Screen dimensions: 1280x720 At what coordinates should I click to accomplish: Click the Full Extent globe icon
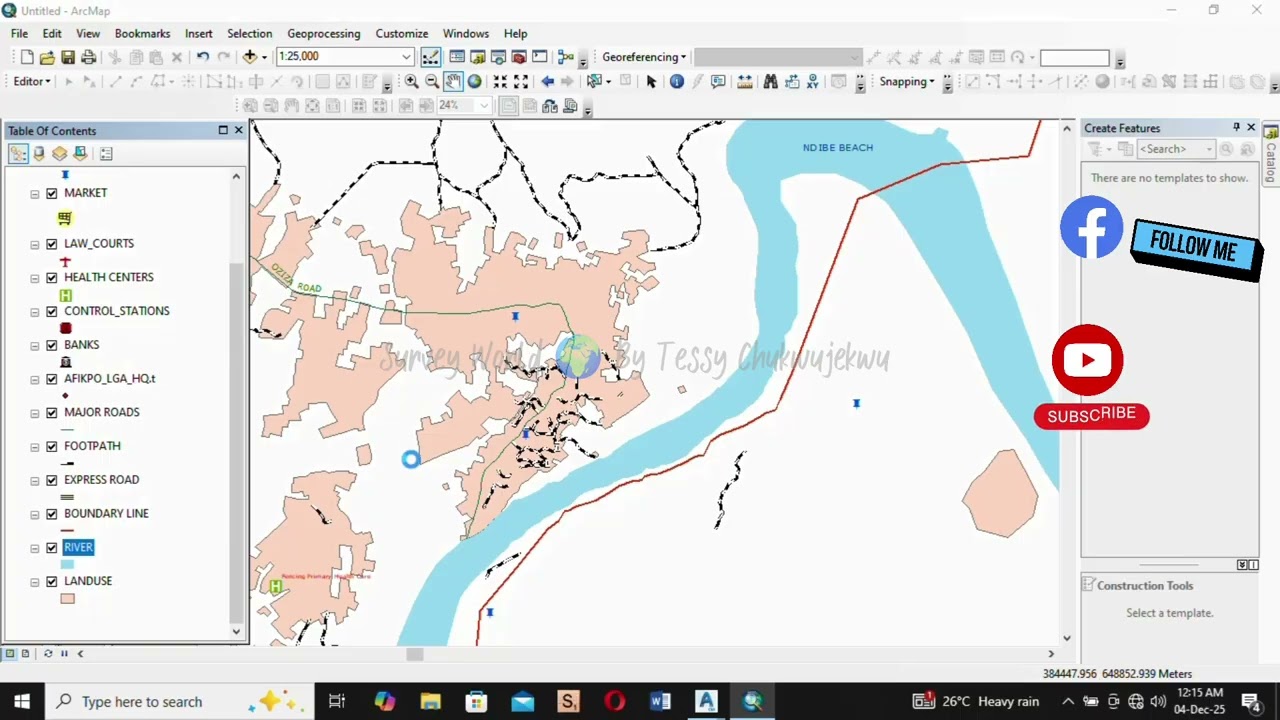tap(474, 82)
